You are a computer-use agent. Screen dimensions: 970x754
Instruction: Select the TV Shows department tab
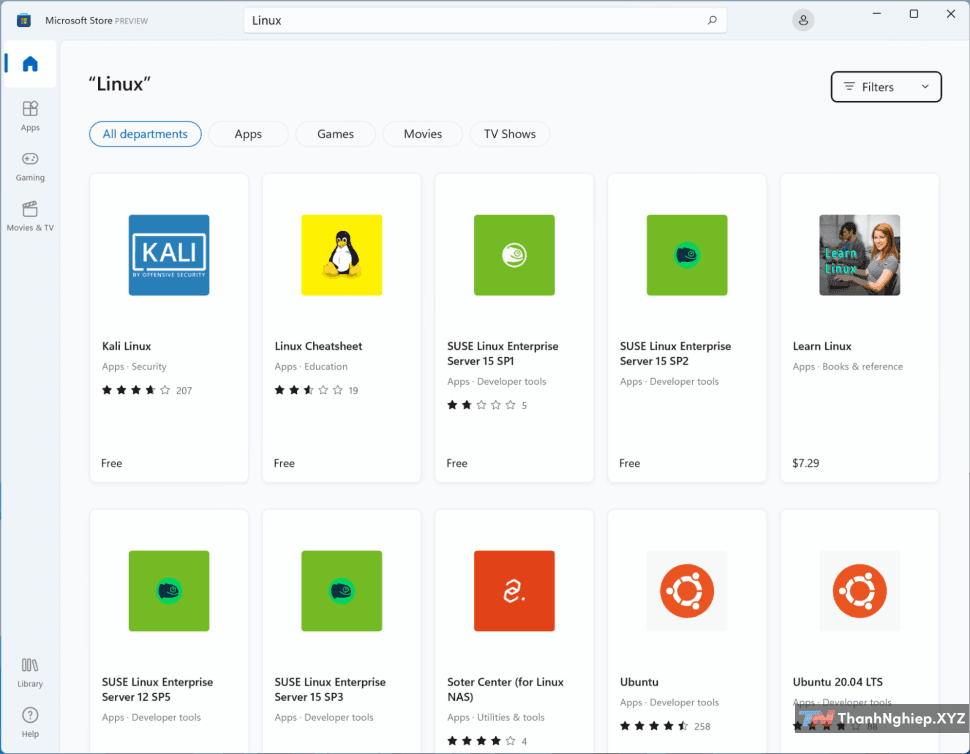[510, 134]
